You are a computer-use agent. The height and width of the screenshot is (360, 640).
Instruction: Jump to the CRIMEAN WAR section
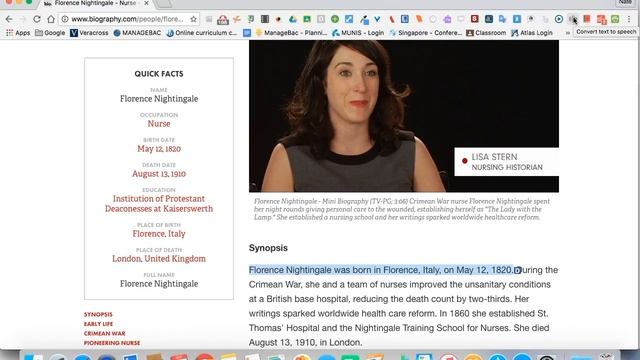click(x=104, y=333)
